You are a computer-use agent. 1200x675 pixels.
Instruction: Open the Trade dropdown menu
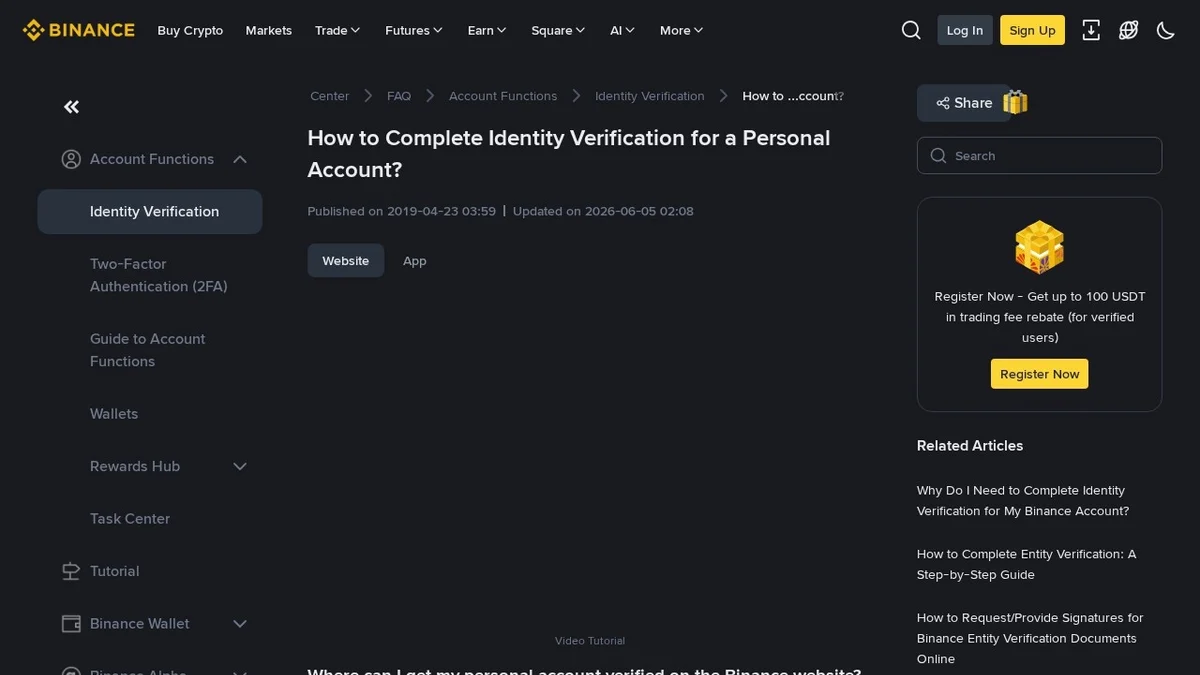click(337, 30)
